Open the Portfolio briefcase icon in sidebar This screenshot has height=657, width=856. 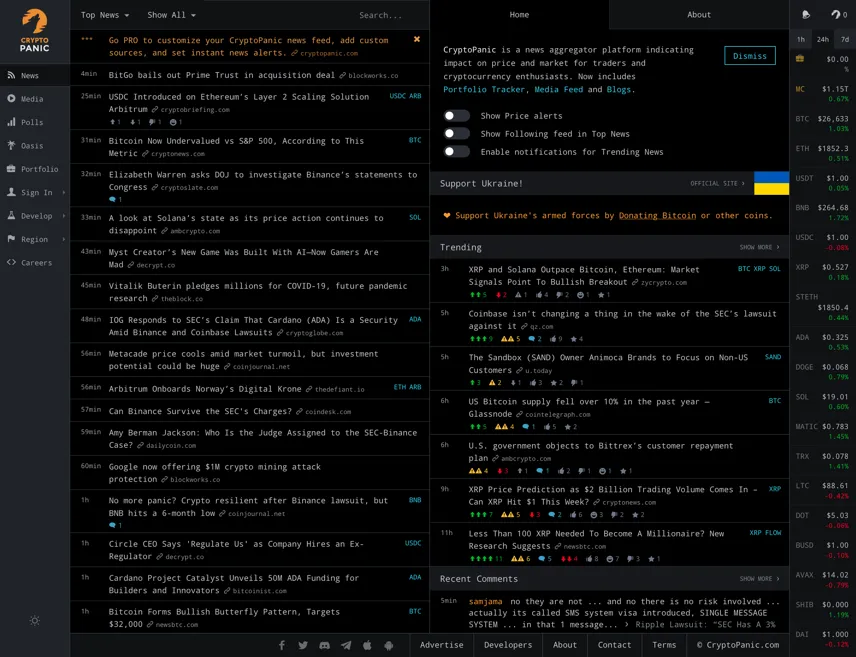point(11,169)
